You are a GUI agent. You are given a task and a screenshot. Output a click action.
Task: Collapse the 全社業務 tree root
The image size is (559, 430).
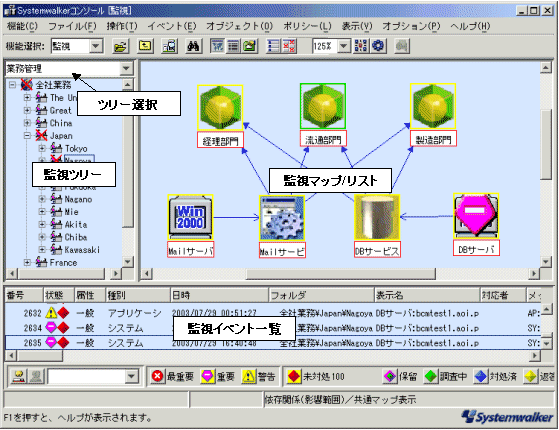[x=12, y=85]
